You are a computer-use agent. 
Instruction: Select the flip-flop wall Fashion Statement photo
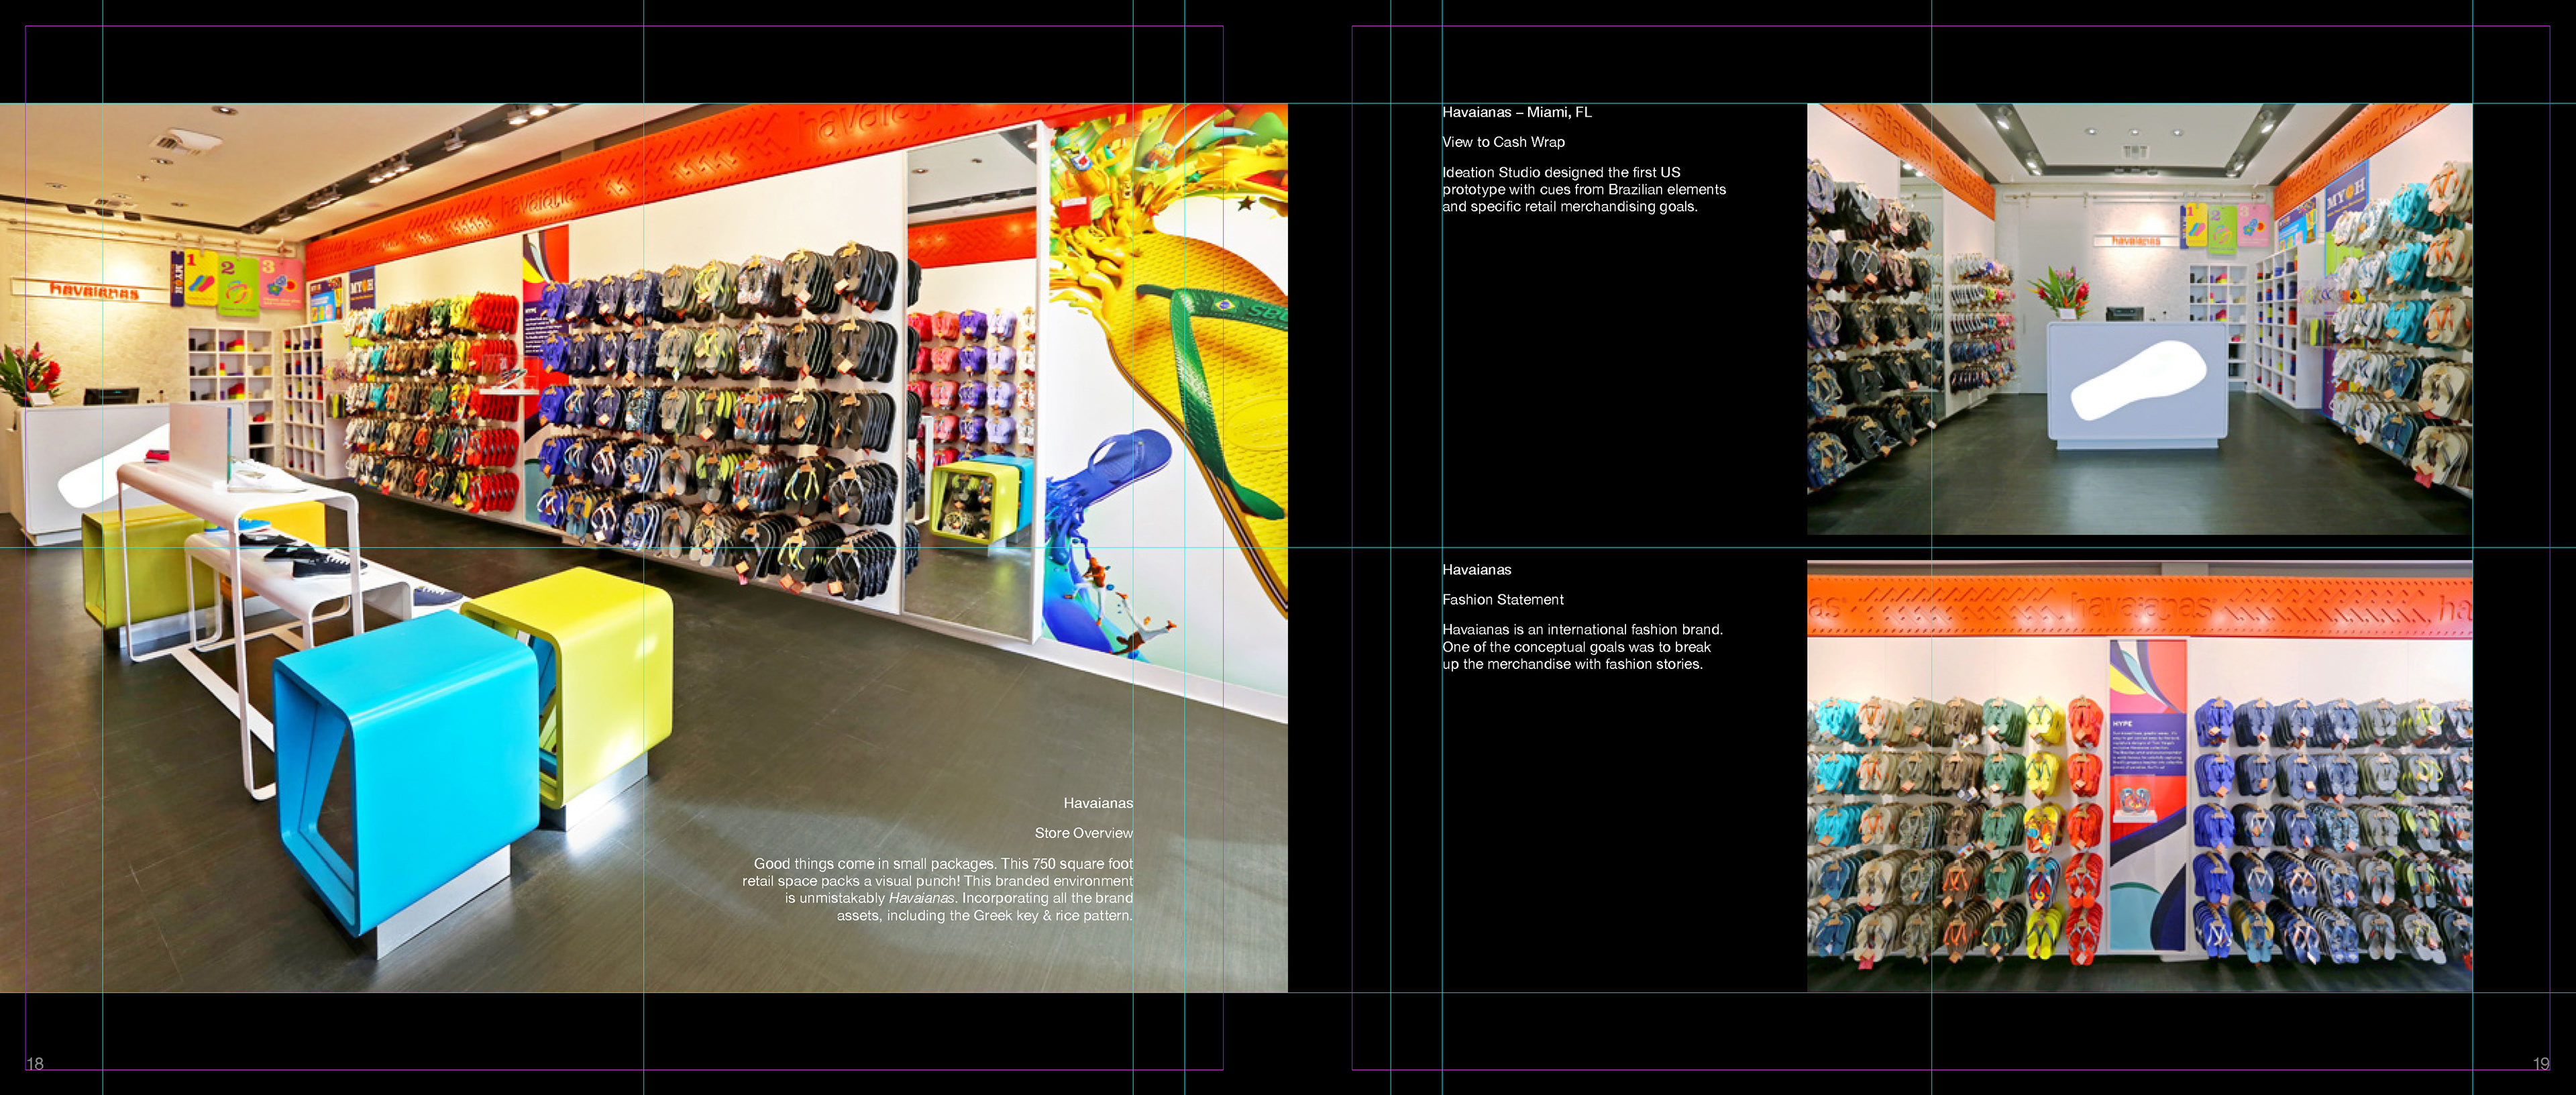pyautogui.click(x=2140, y=776)
